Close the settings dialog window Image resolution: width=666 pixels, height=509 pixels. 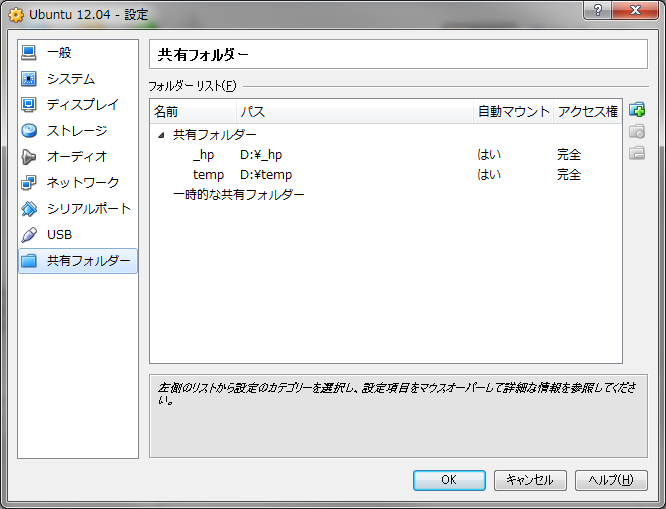point(635,10)
